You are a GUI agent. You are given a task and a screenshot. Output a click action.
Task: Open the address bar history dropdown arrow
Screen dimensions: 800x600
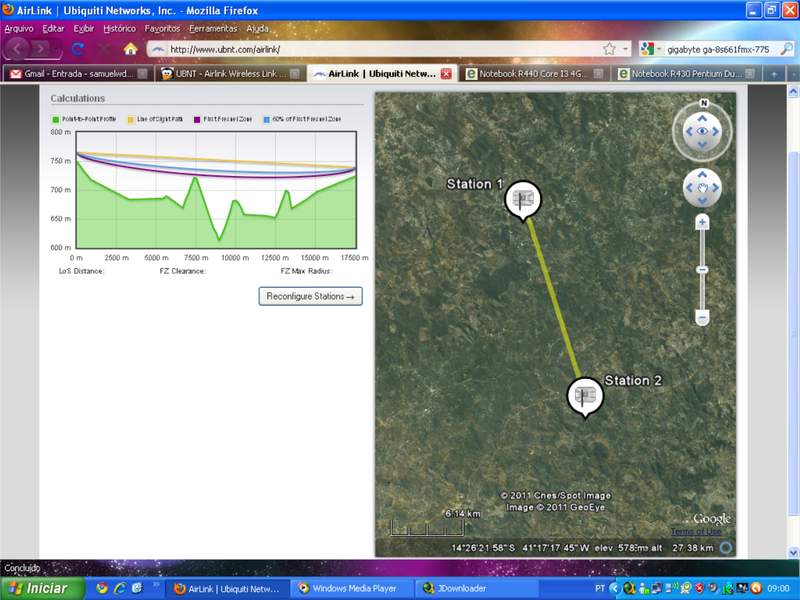[625, 49]
